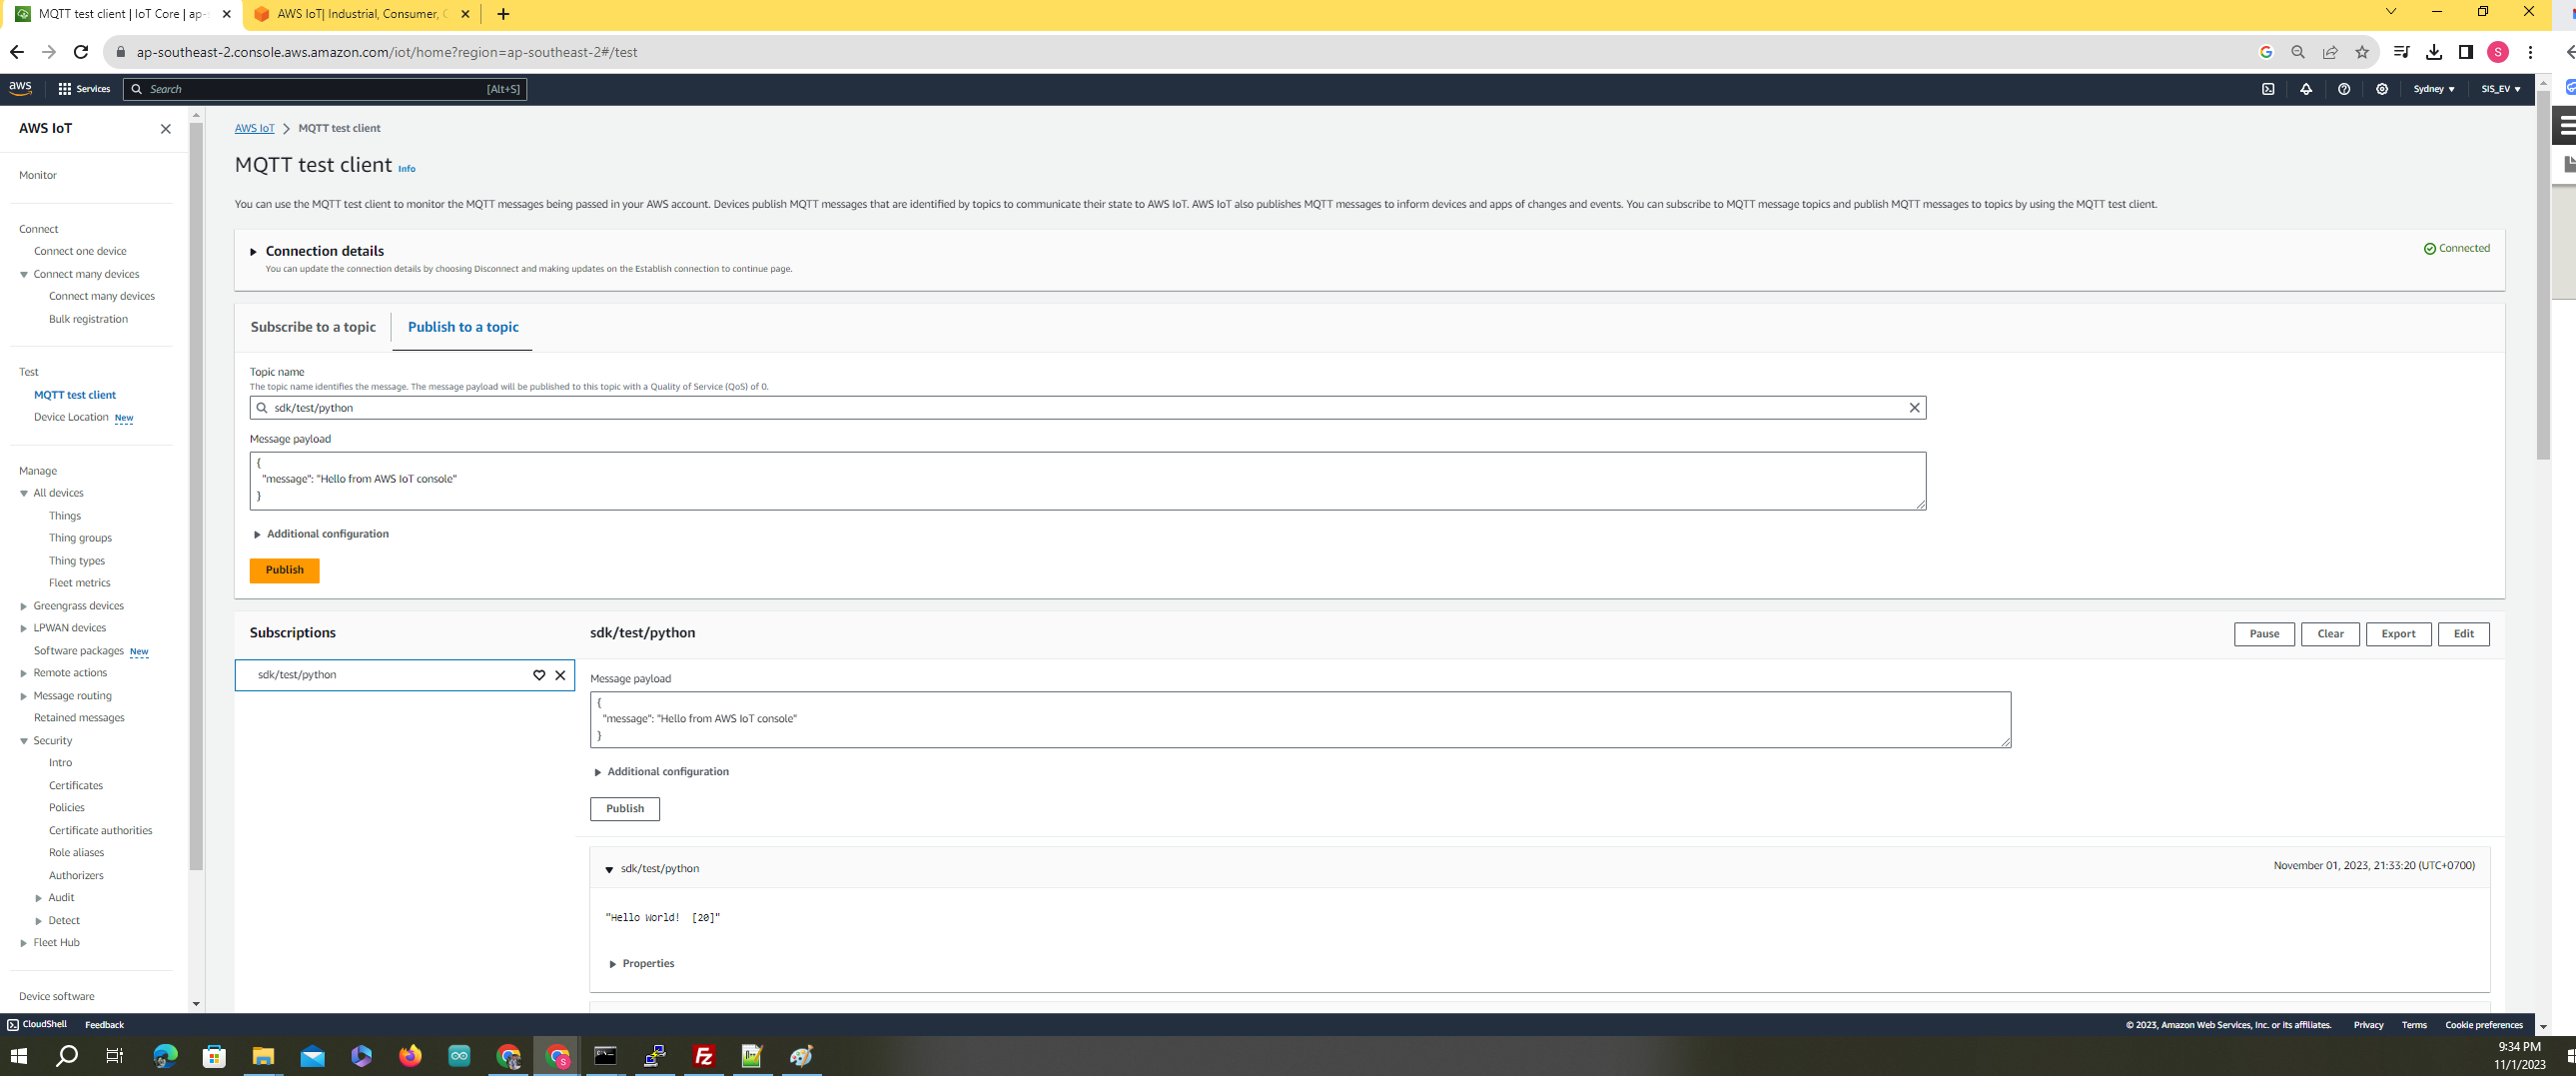Export subscription messages
The width and height of the screenshot is (2576, 1076).
[2398, 634]
